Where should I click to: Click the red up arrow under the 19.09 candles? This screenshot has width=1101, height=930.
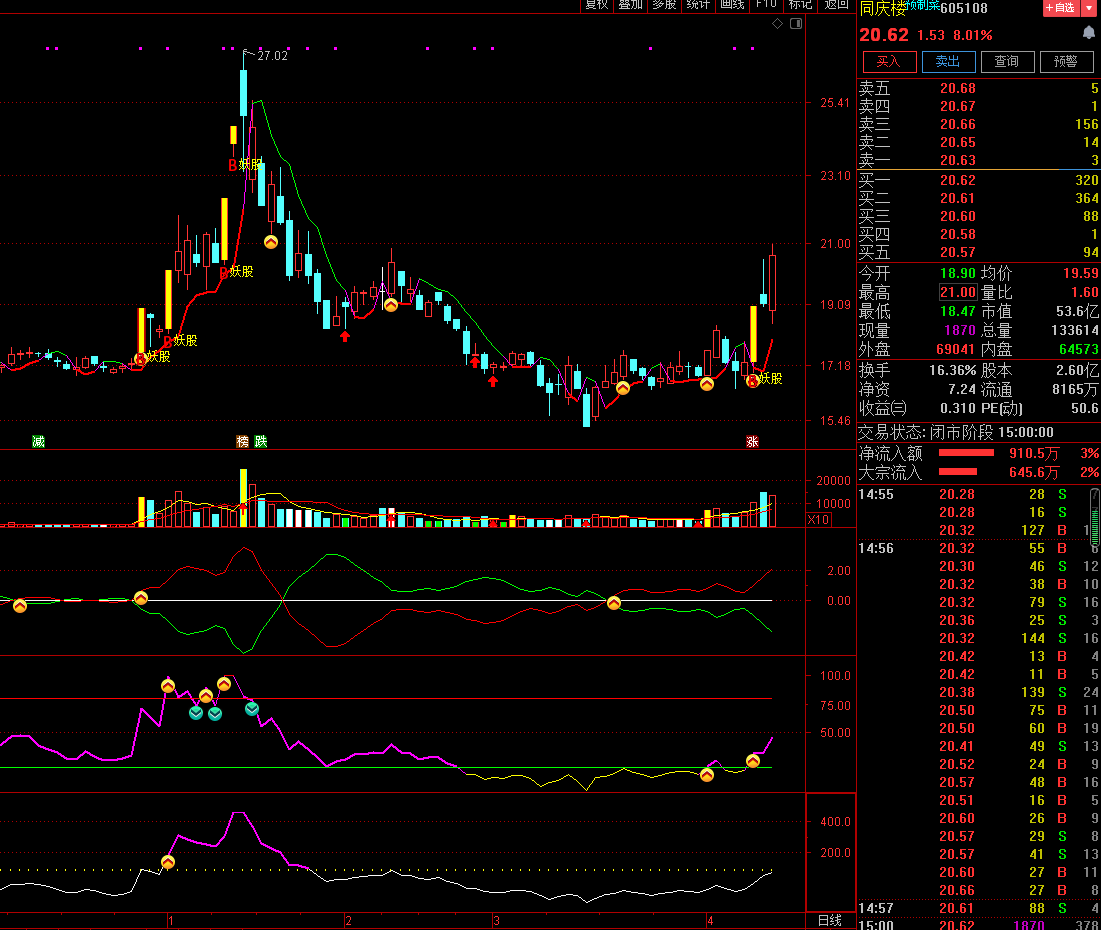345,336
